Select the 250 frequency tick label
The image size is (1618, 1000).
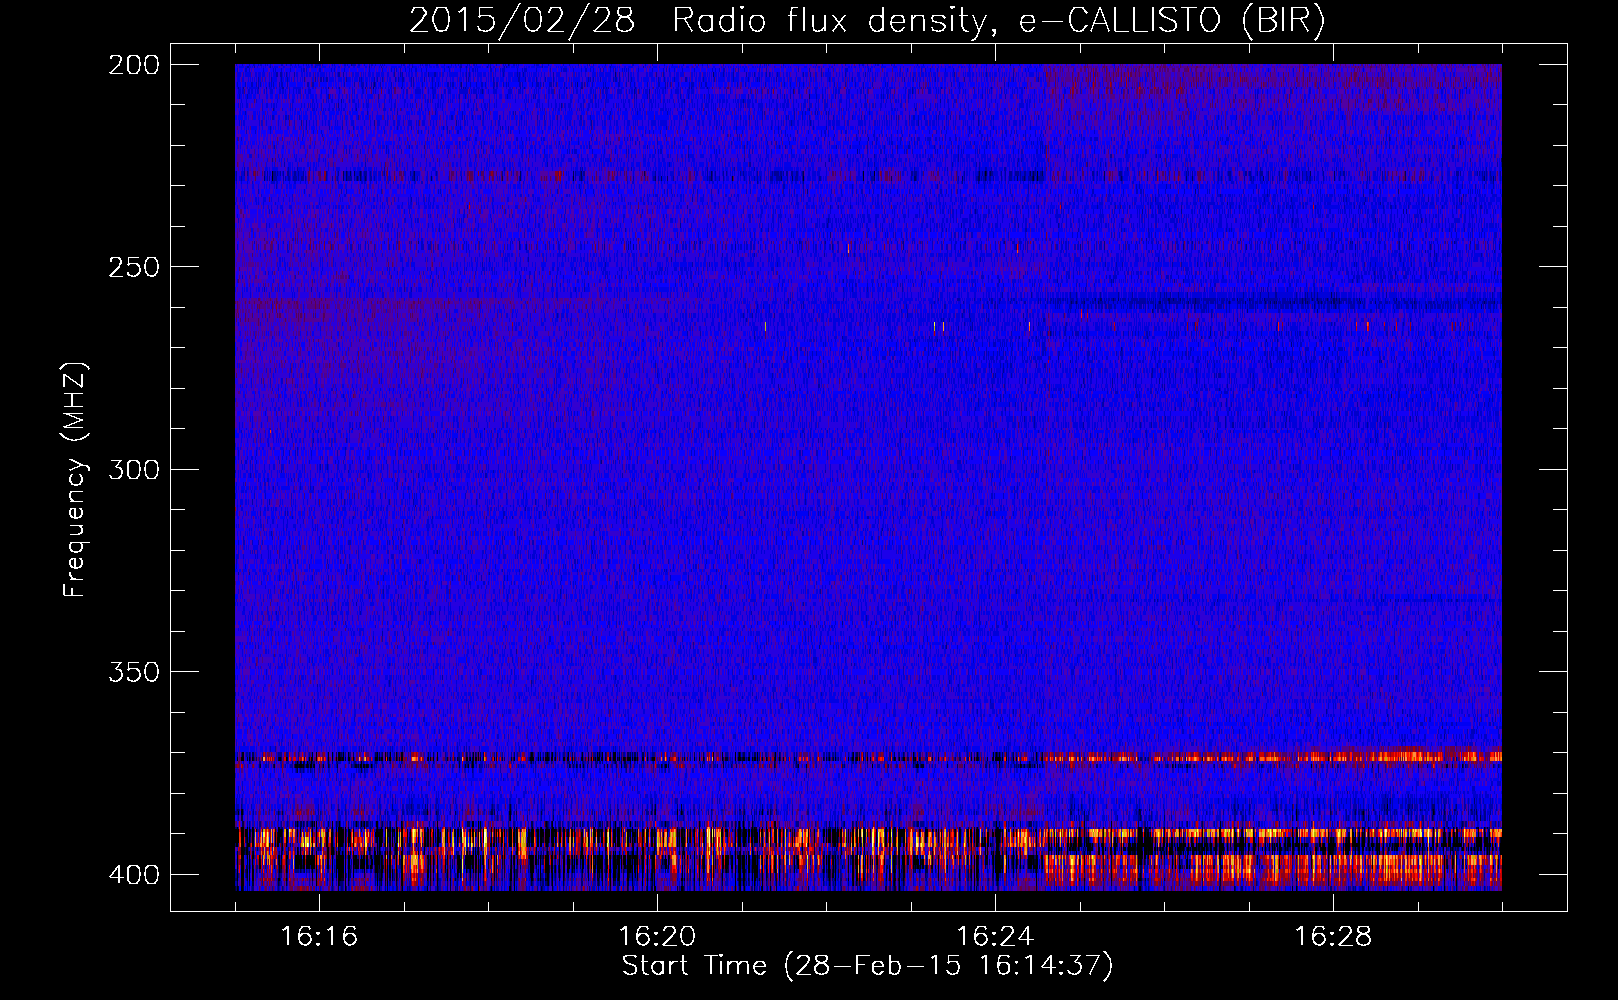133,267
